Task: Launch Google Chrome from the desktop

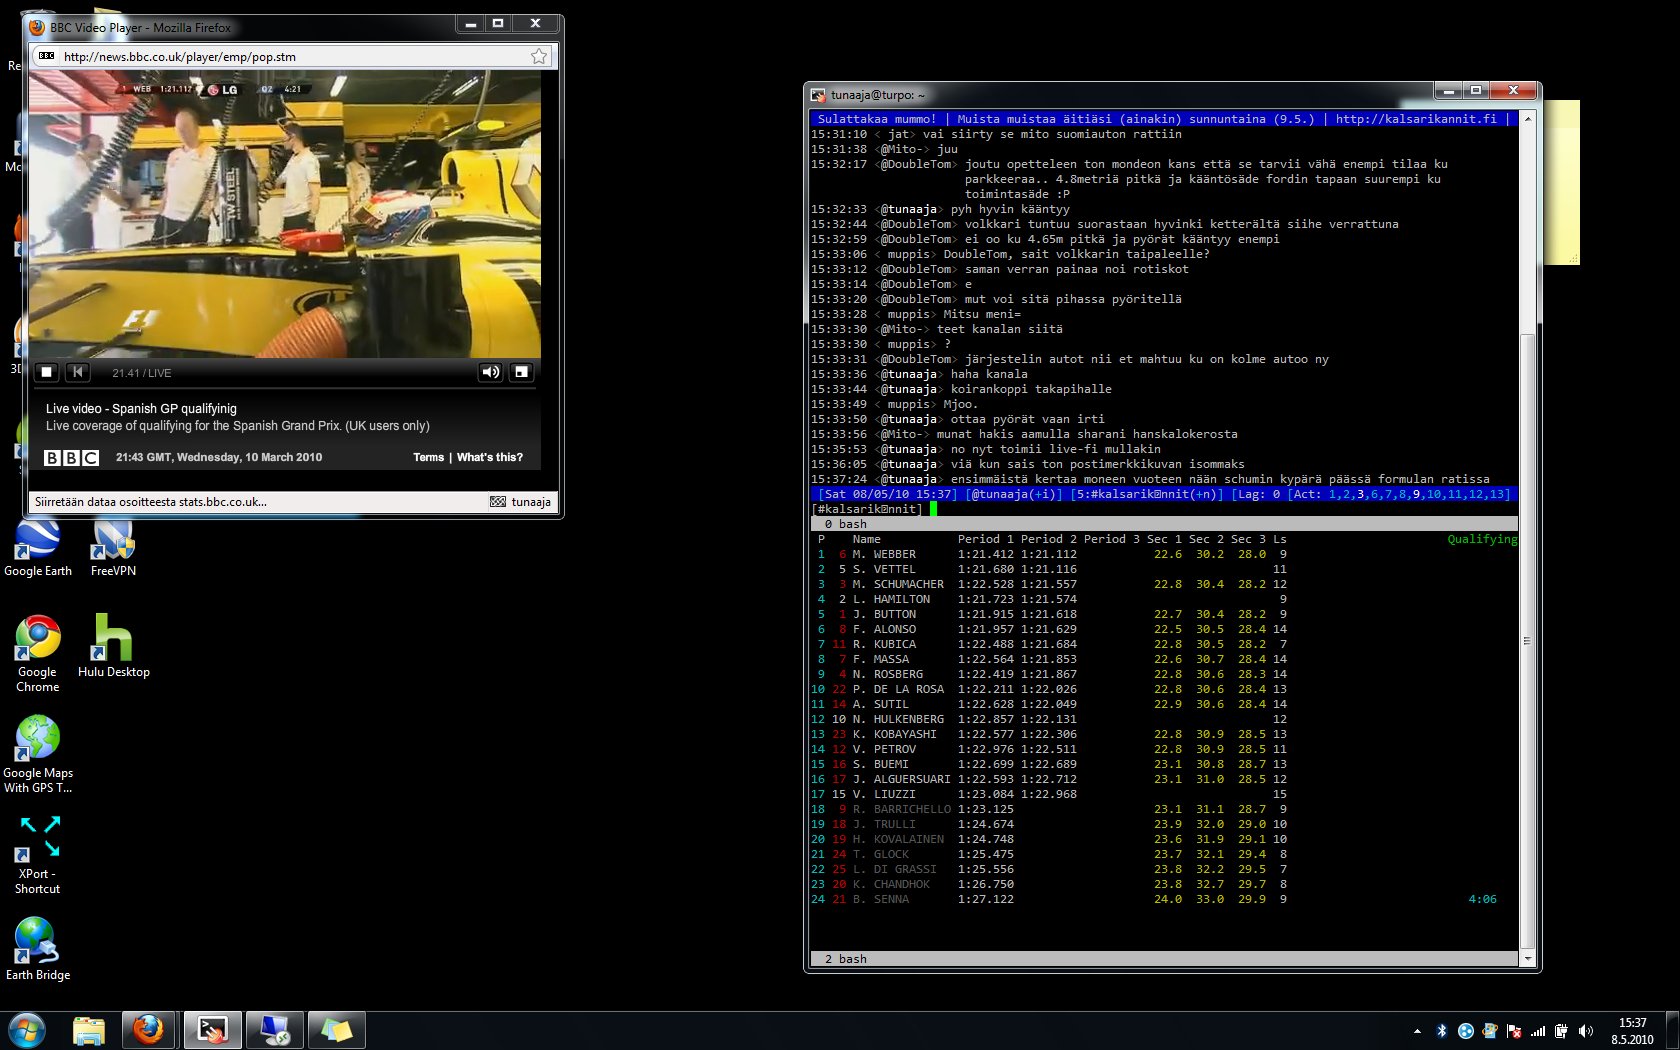Action: tap(38, 645)
